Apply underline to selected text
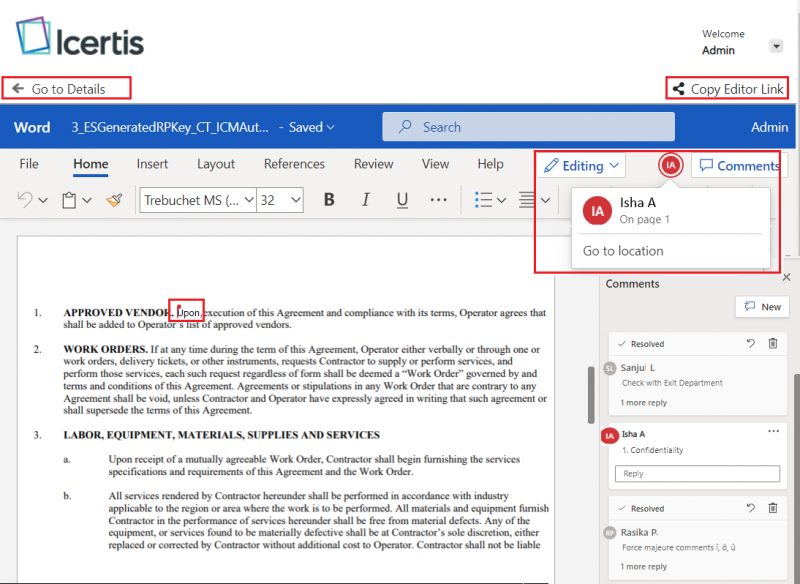800x584 pixels. pyautogui.click(x=401, y=200)
